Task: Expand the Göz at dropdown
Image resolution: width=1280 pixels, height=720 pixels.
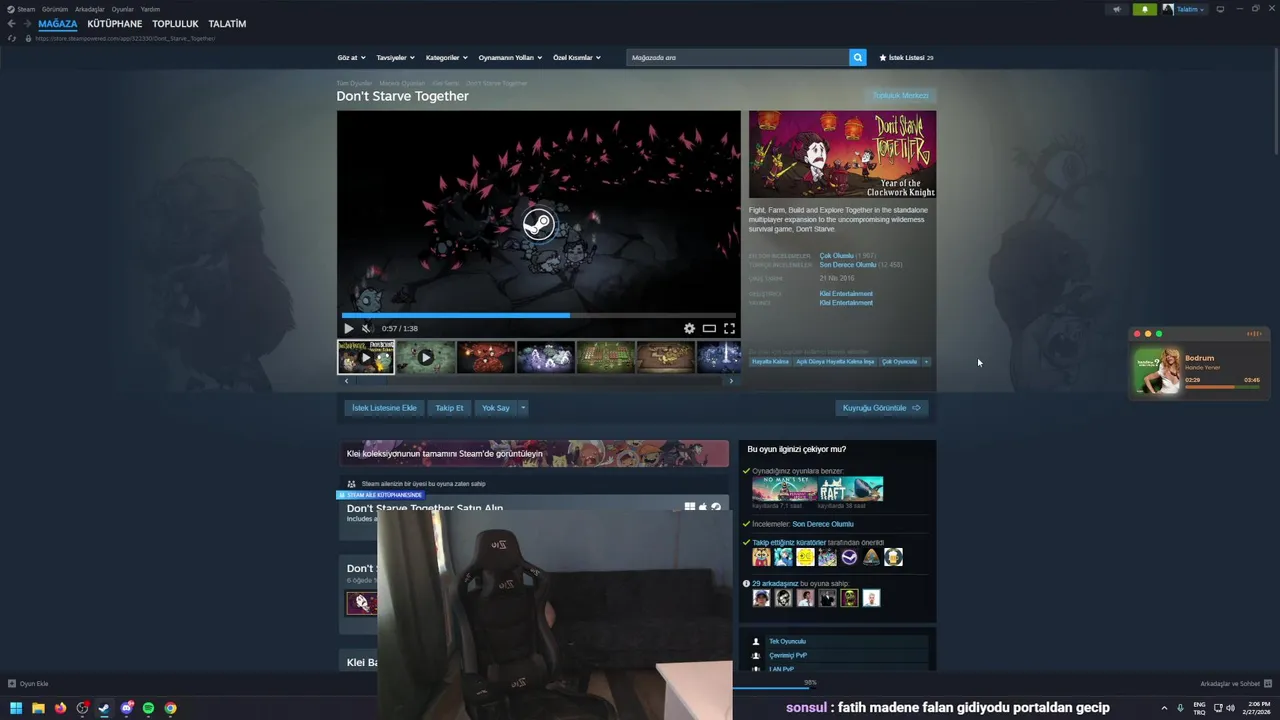Action: pyautogui.click(x=351, y=58)
